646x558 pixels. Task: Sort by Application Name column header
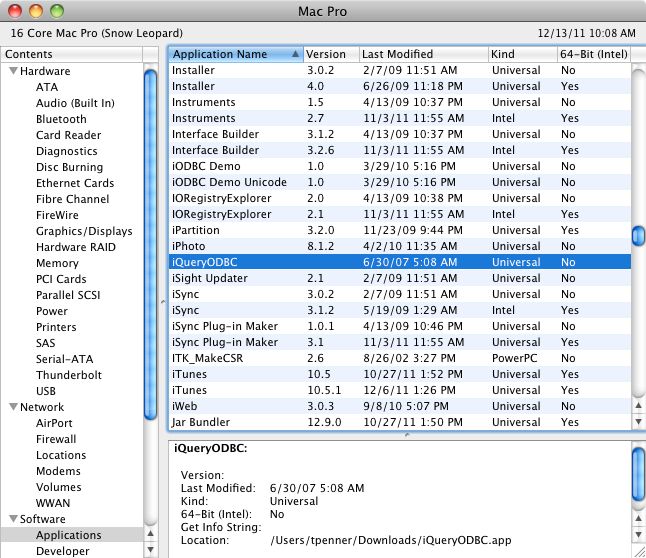pyautogui.click(x=234, y=54)
